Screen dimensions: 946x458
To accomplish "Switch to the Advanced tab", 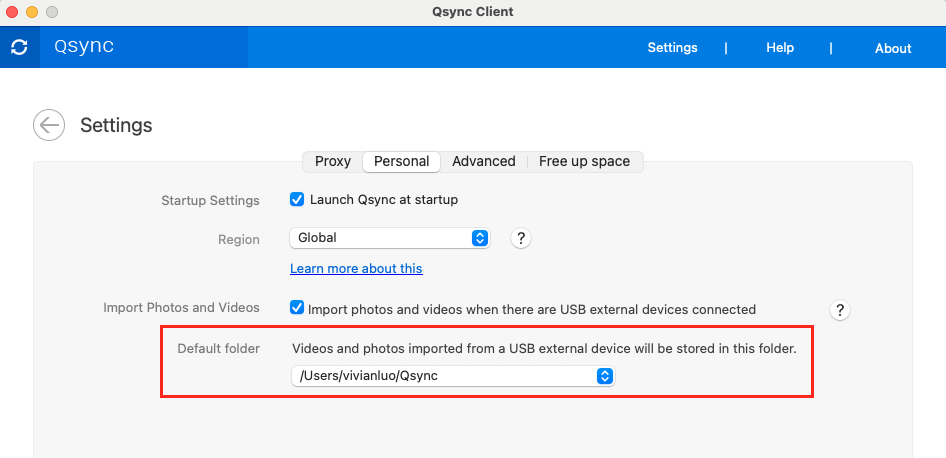I will pyautogui.click(x=484, y=161).
